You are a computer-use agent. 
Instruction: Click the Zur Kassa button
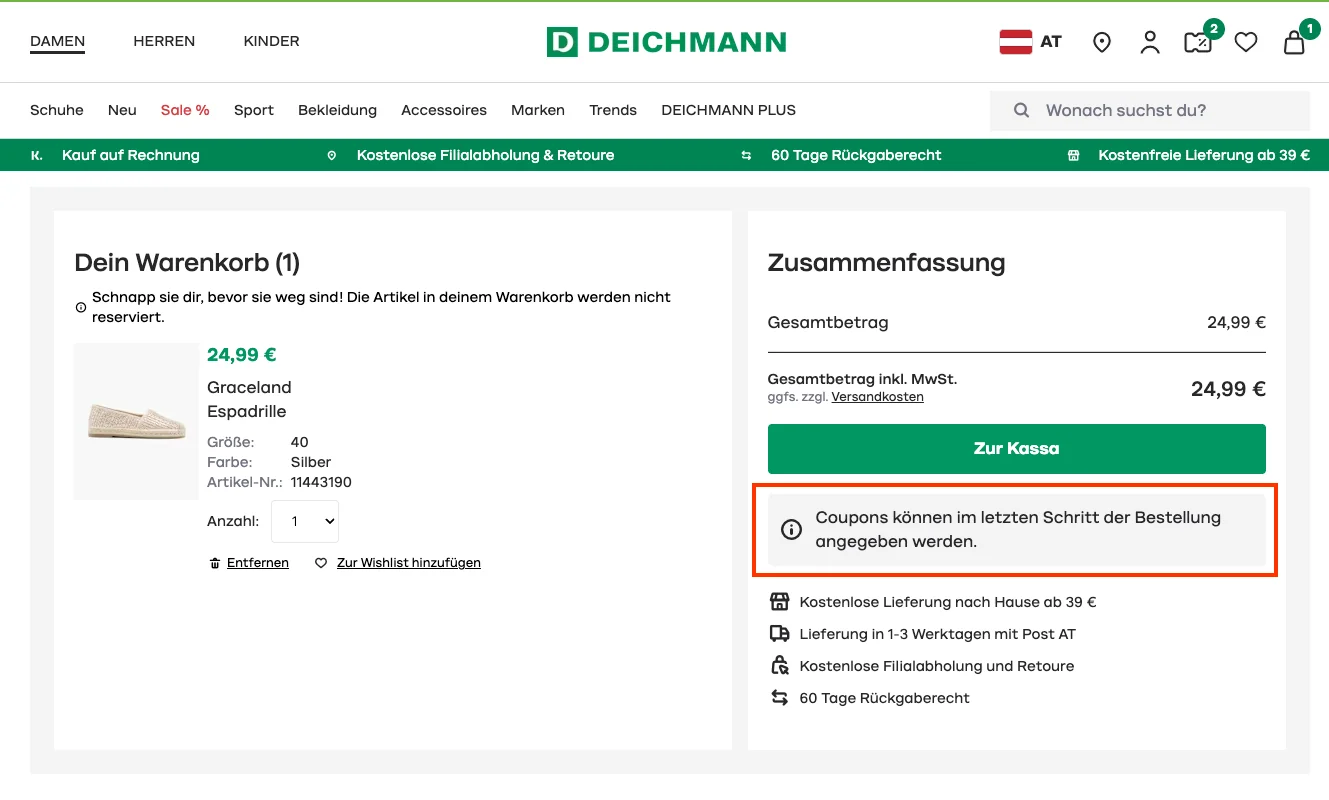(x=1016, y=449)
